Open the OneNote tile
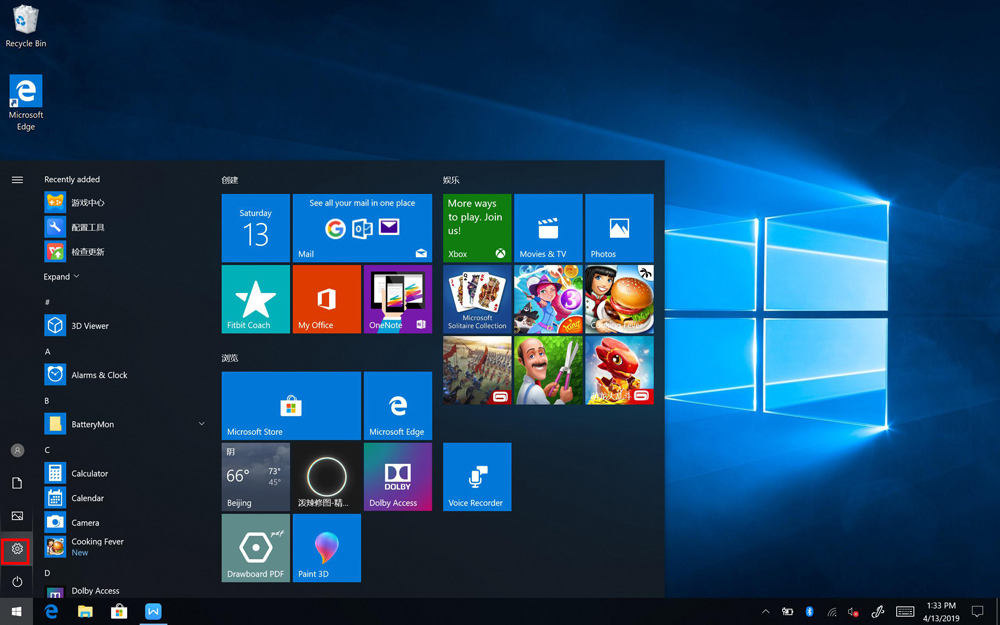This screenshot has width=1000, height=625. [x=397, y=299]
